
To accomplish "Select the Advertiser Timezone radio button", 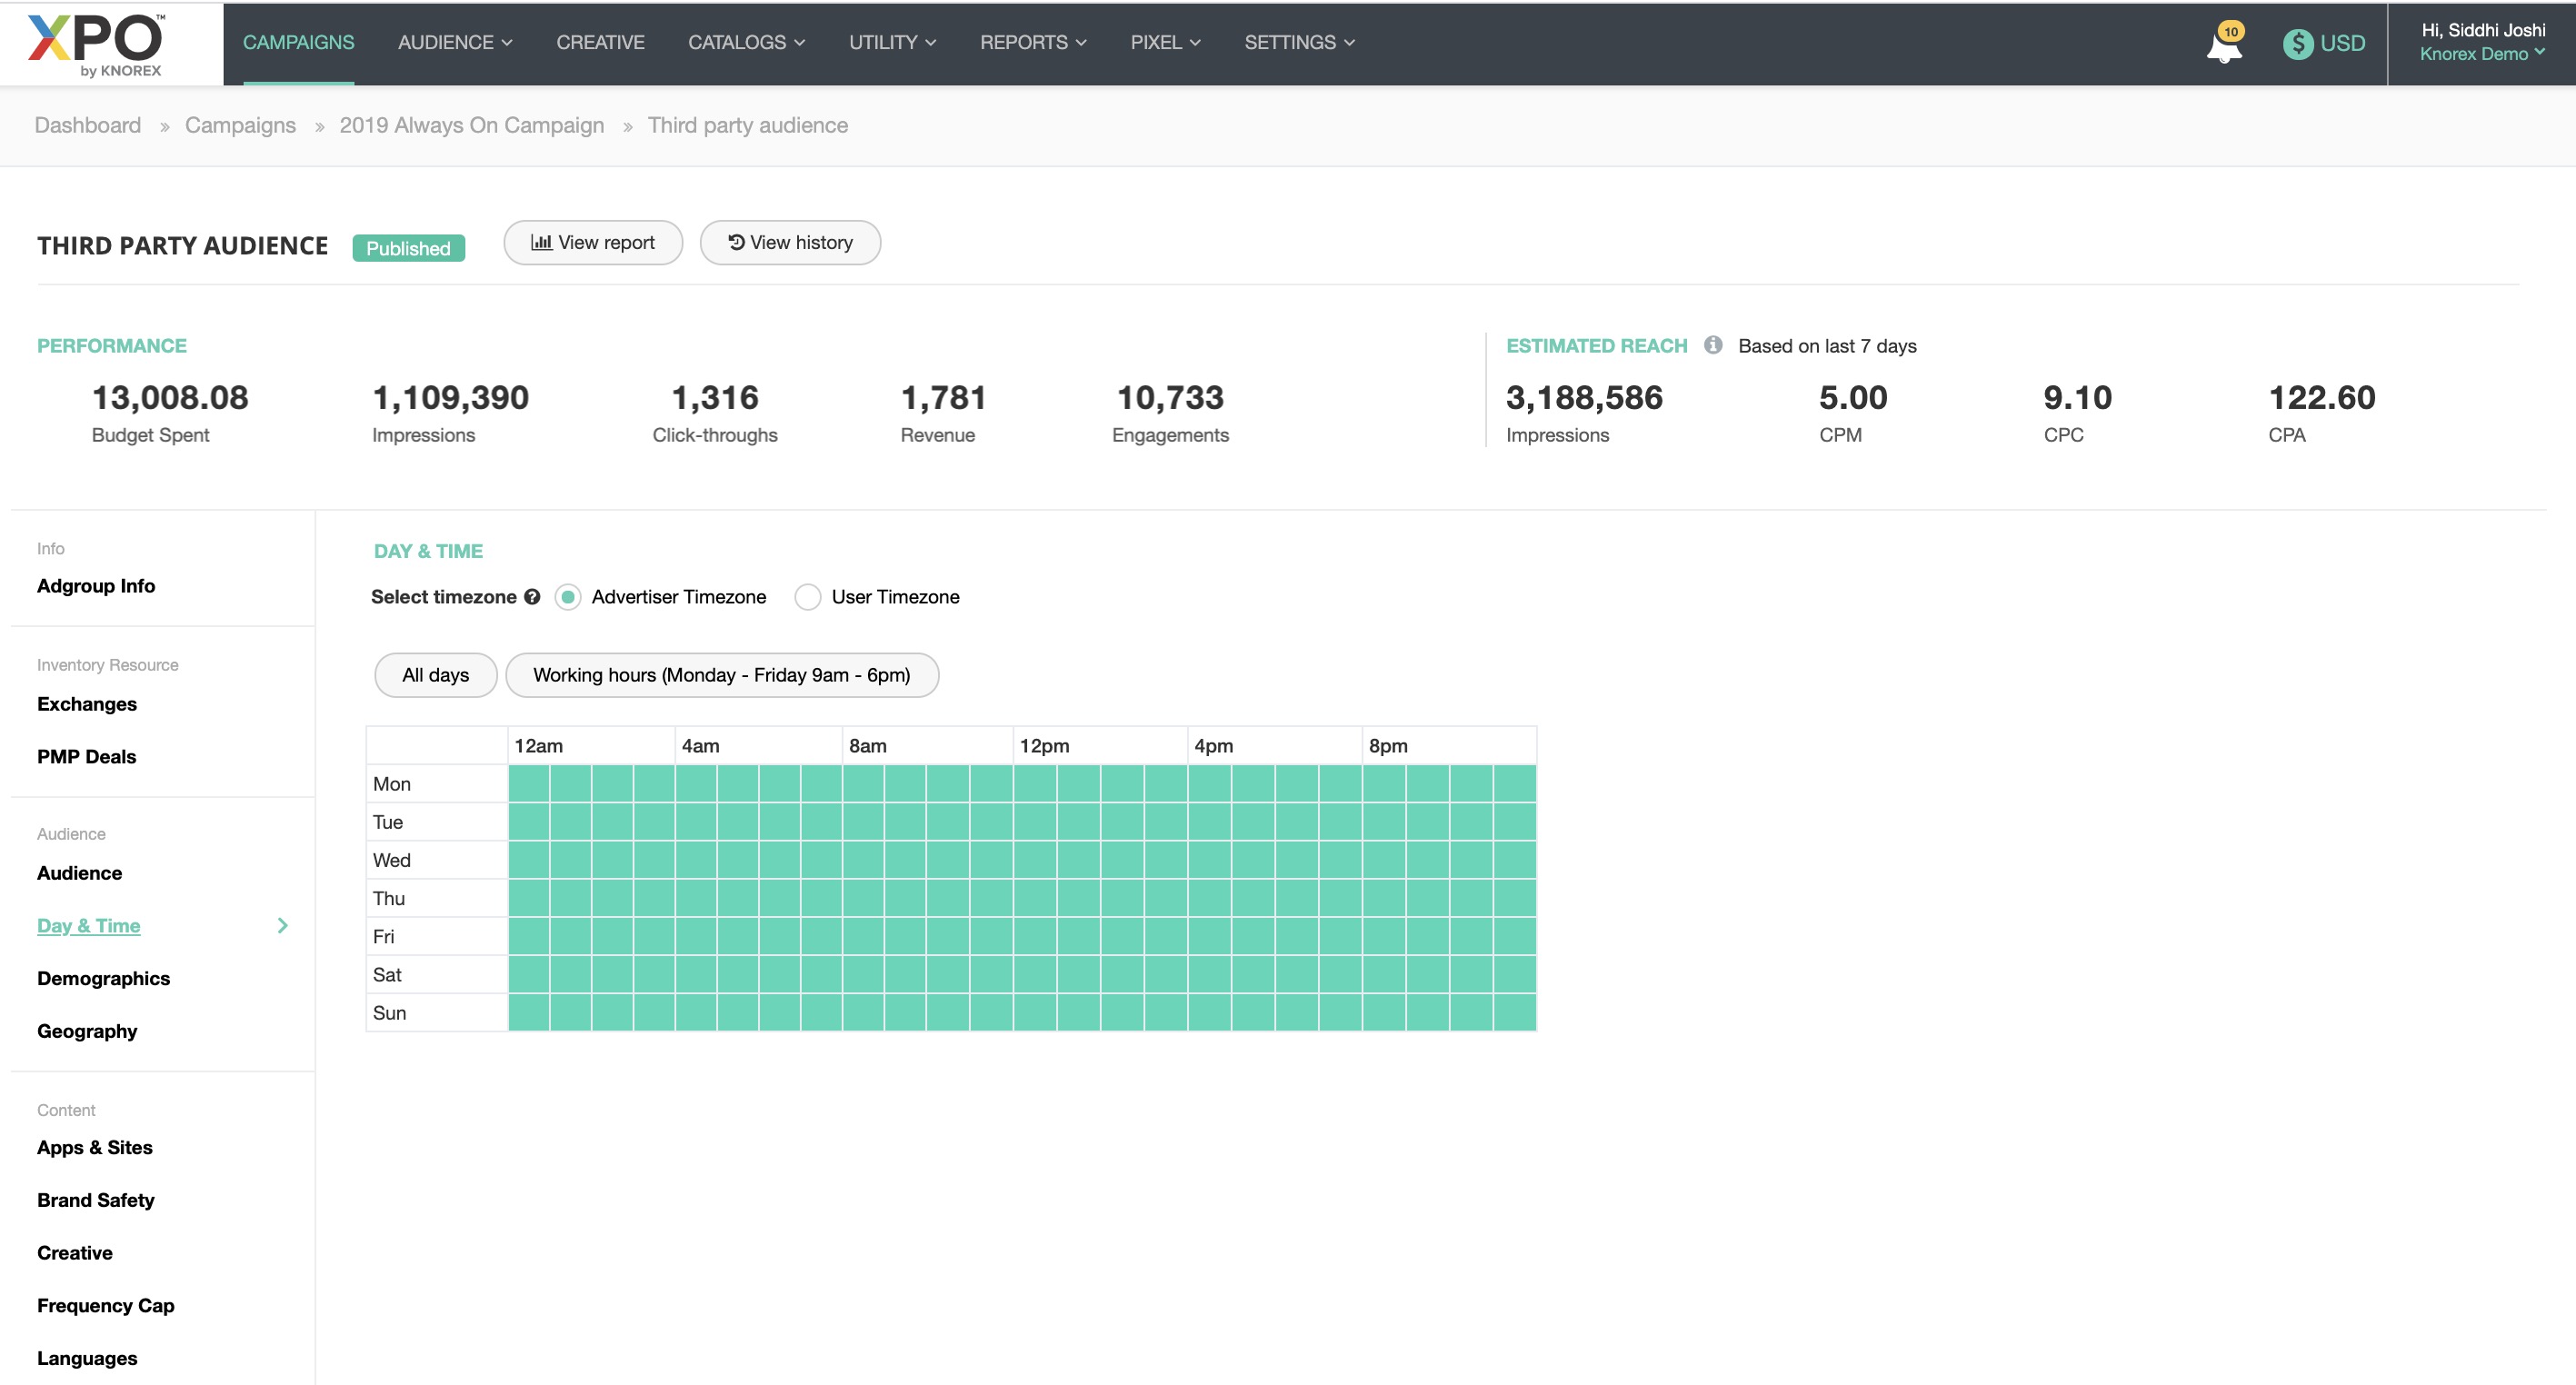I will 568,597.
